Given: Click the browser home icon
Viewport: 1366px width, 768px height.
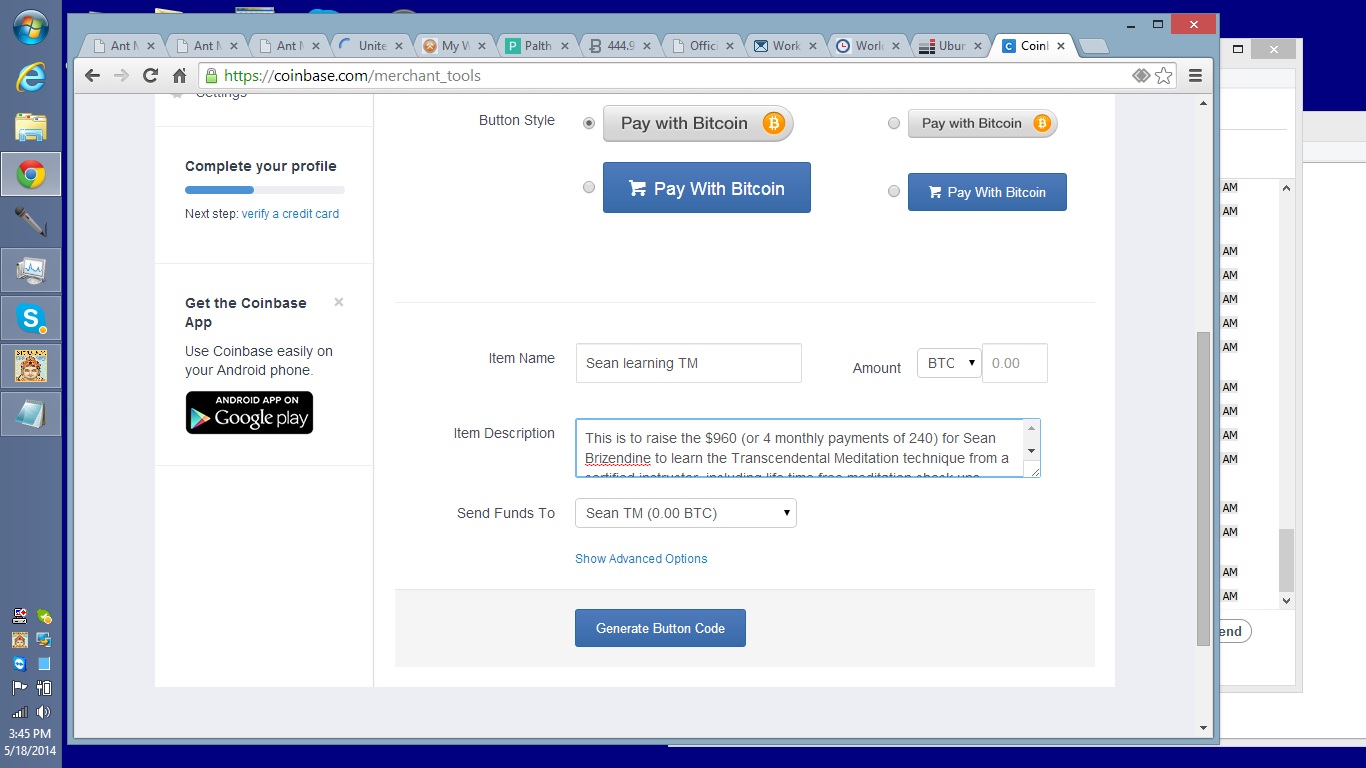Looking at the screenshot, I should 180,76.
